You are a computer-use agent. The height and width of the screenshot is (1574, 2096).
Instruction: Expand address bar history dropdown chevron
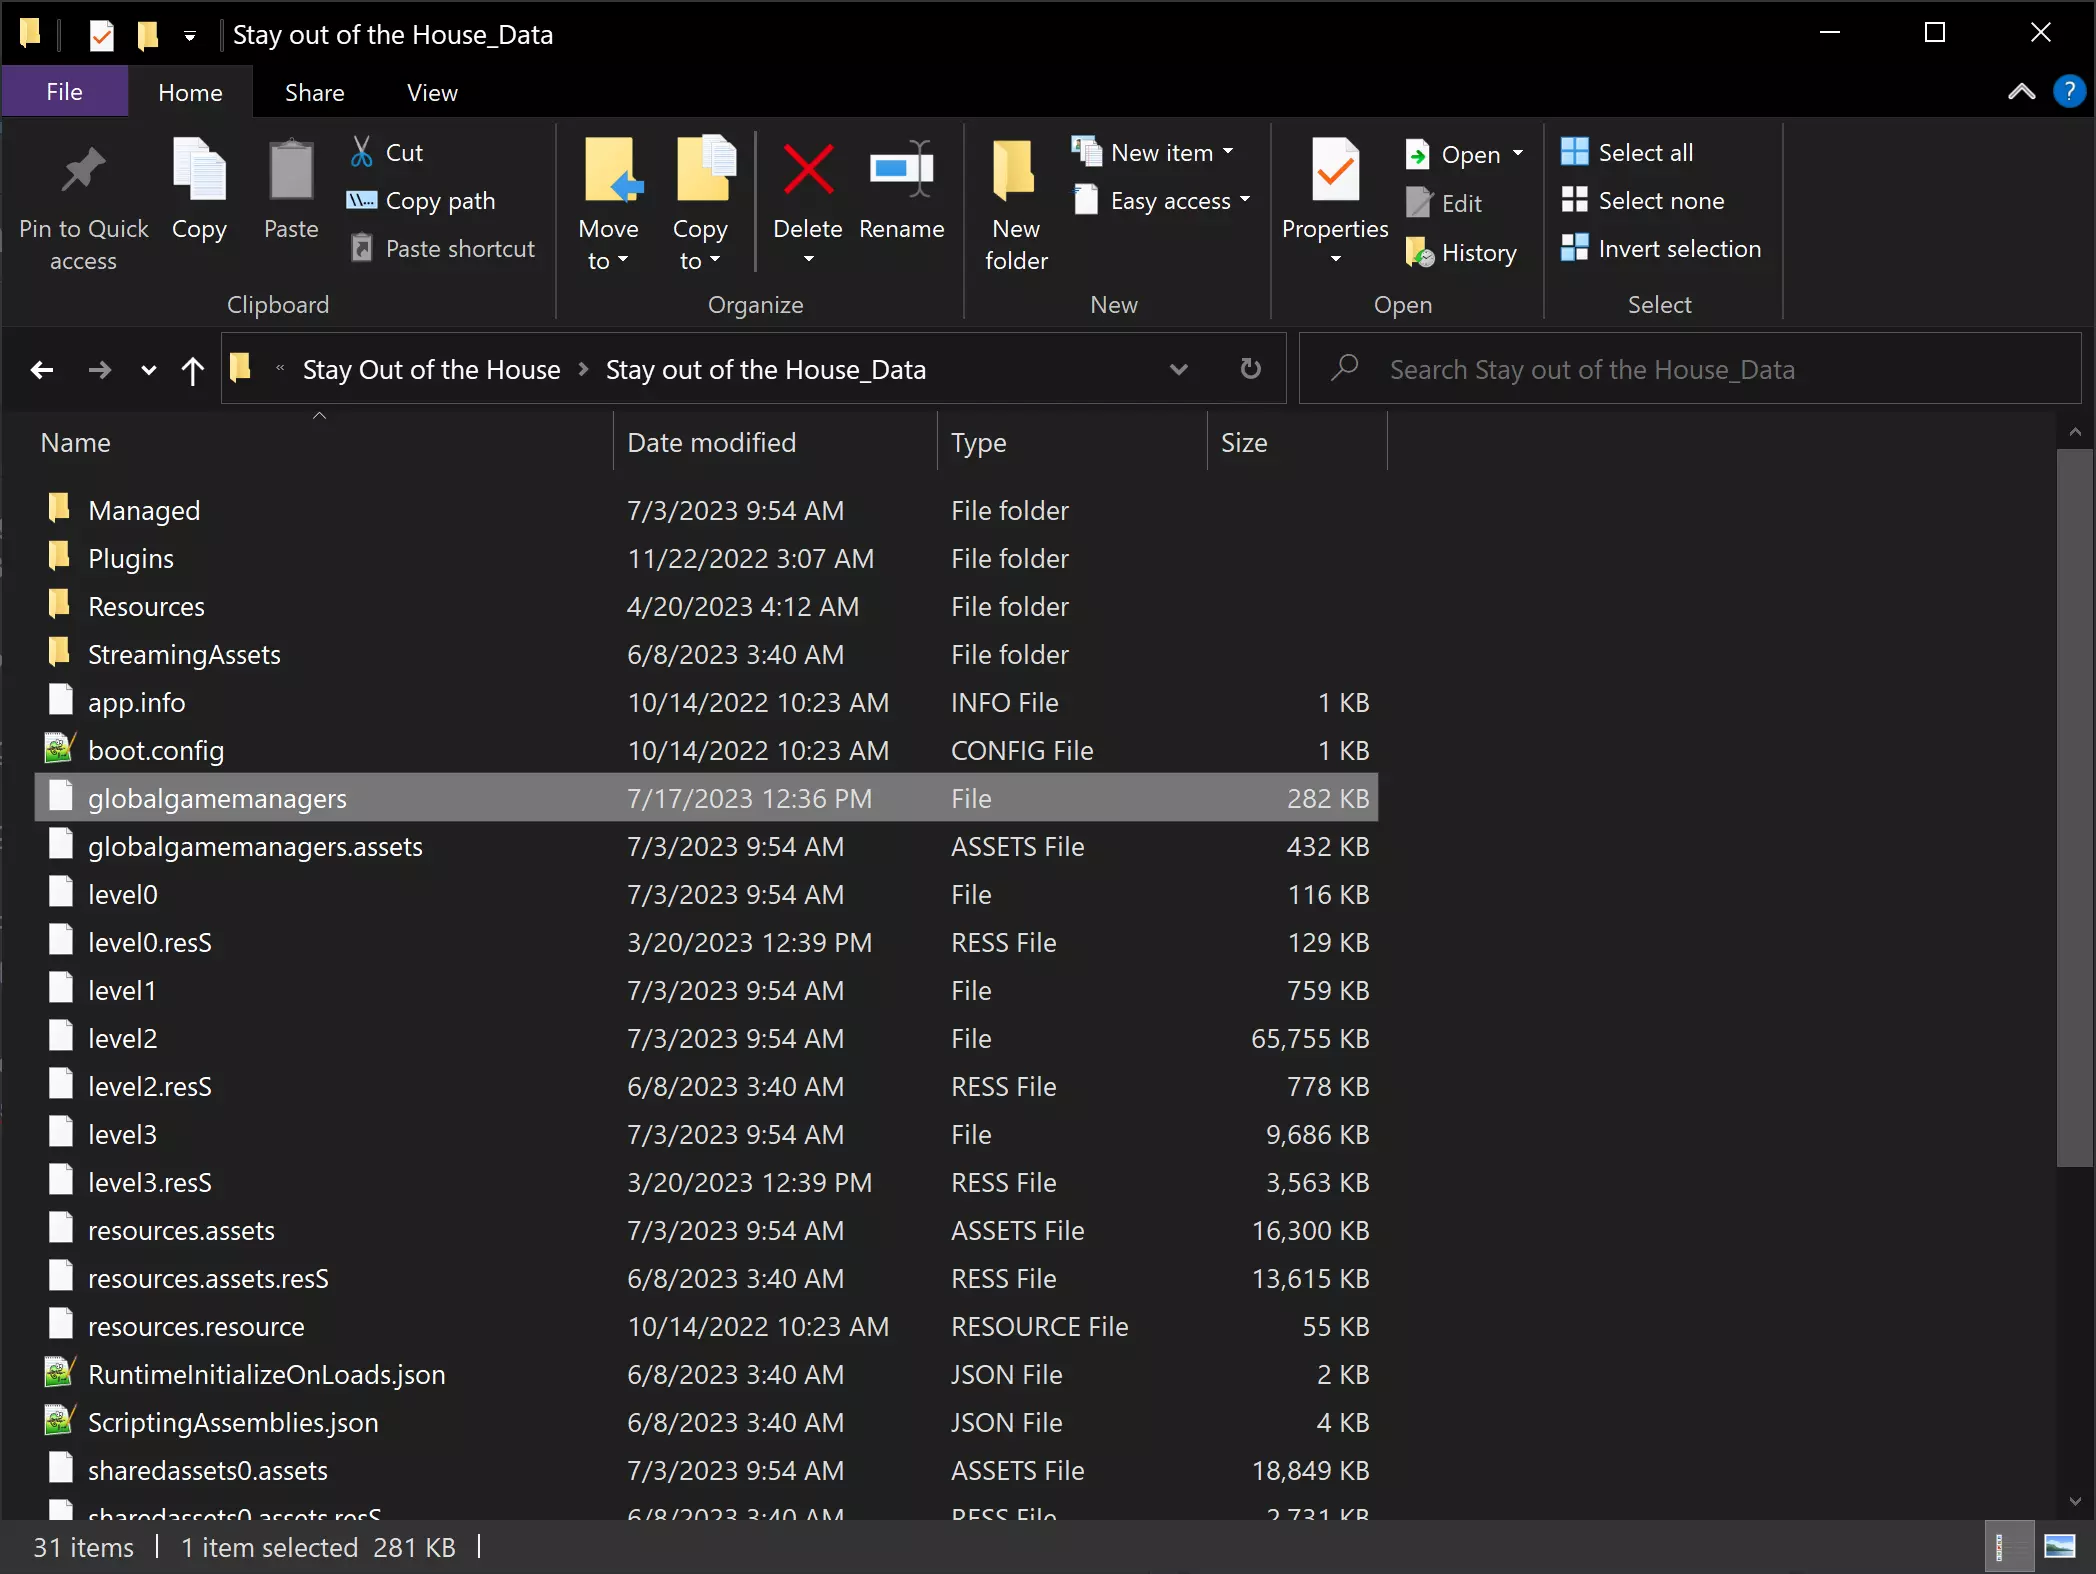click(1178, 369)
